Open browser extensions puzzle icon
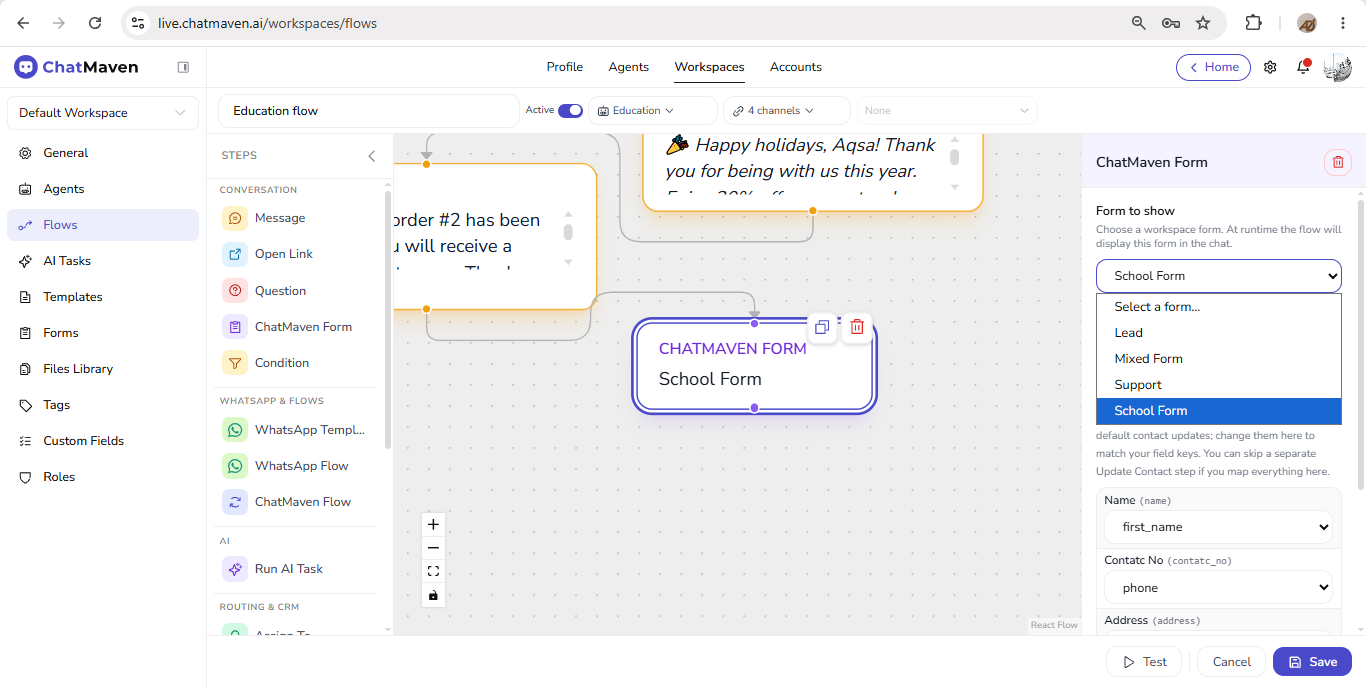1366x687 pixels. tap(1253, 22)
